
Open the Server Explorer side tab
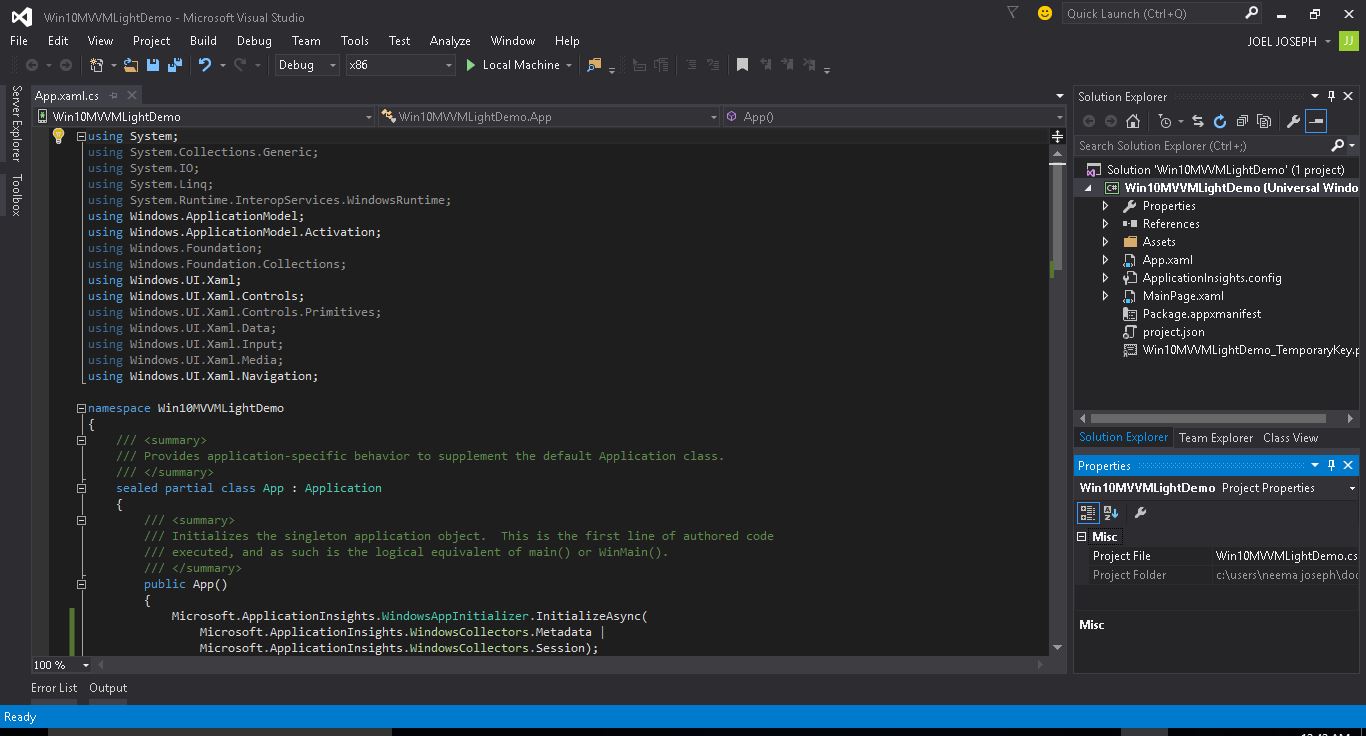16,124
